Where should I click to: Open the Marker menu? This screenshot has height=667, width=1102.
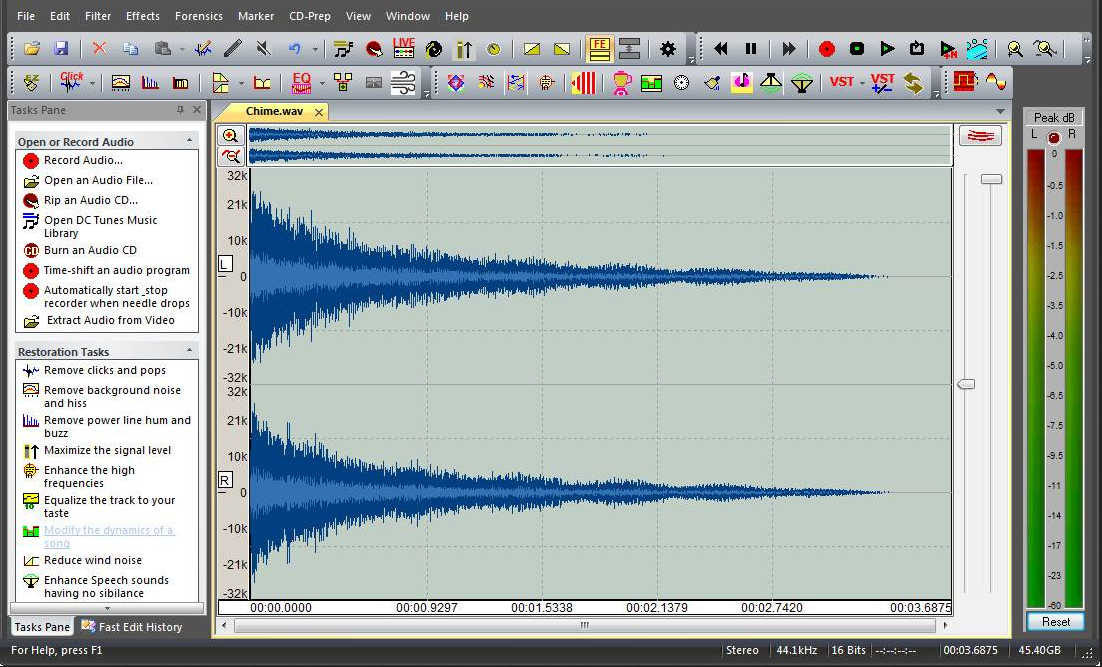[256, 15]
